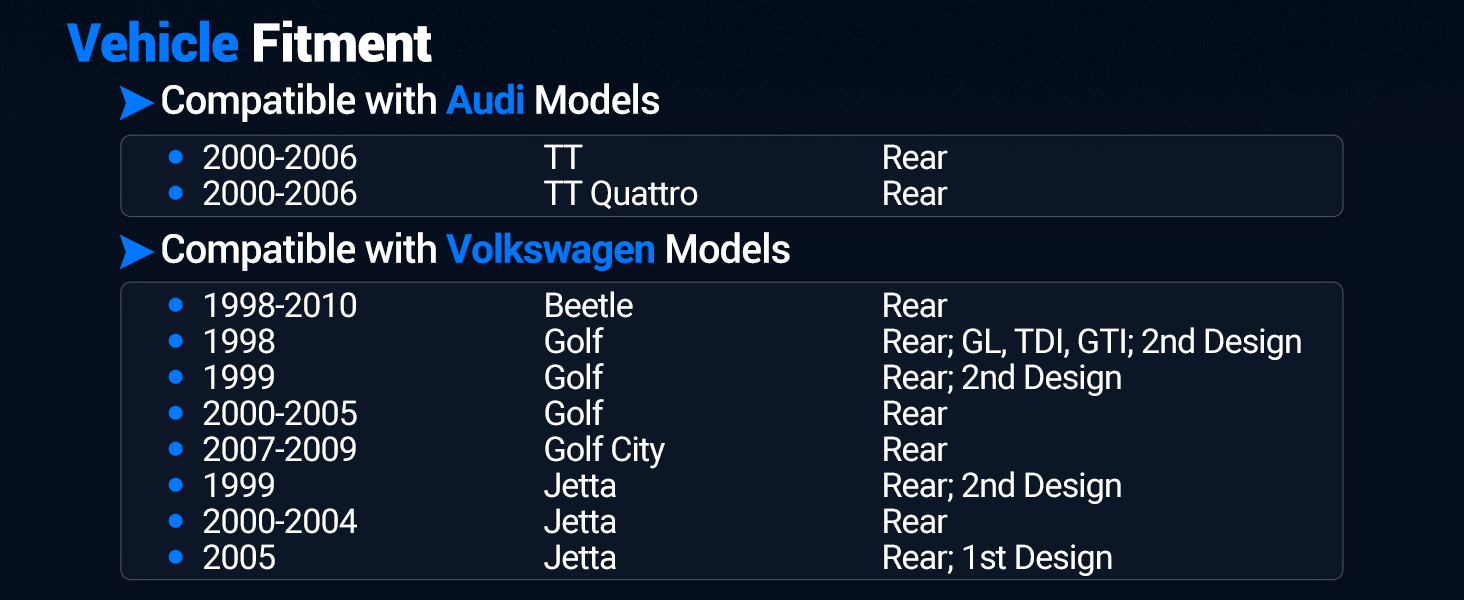Click the blue Audi word in heading
The width and height of the screenshot is (1464, 600).
coord(485,101)
